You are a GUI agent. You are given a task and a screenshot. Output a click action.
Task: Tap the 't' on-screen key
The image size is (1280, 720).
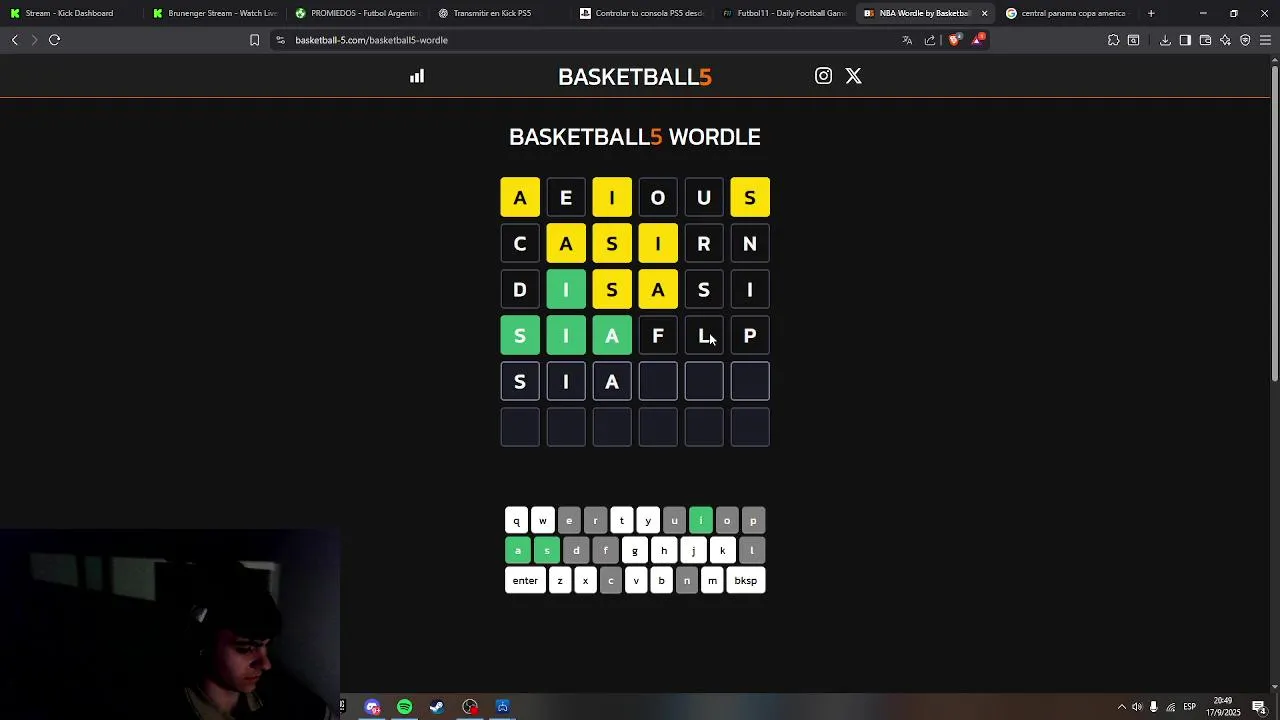[x=622, y=520]
